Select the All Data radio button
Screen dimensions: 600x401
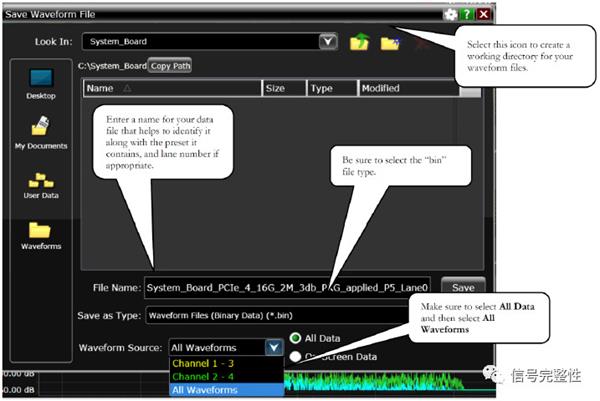click(295, 338)
